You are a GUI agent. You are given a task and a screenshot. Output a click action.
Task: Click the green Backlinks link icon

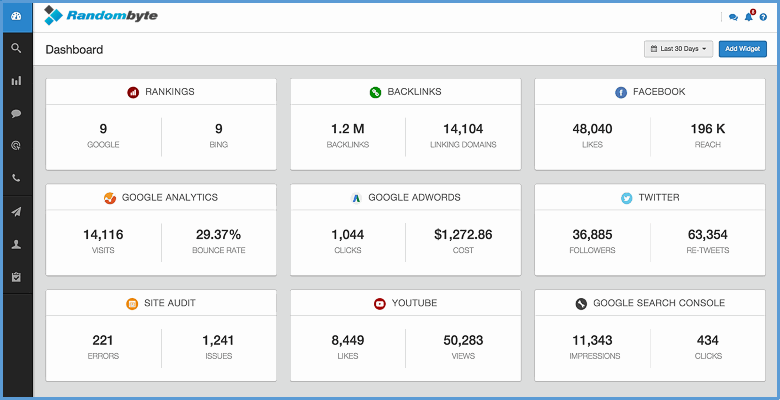(375, 92)
